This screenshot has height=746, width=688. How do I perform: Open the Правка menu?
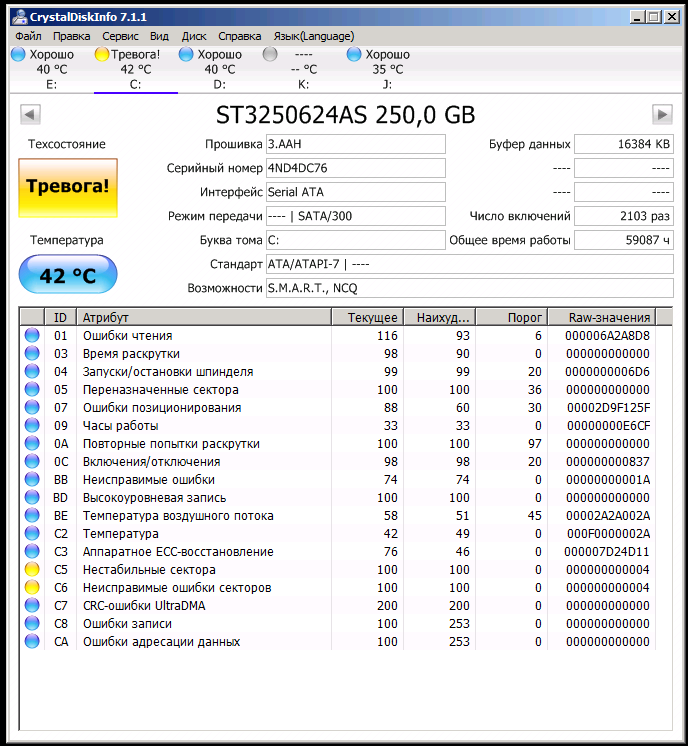pos(71,36)
